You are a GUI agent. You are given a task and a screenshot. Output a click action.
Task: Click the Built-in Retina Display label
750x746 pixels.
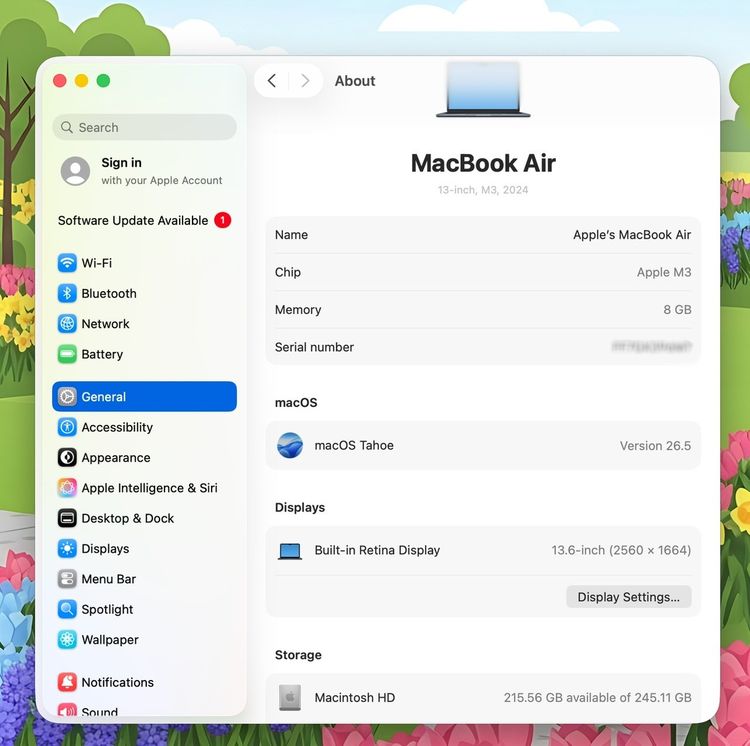pyautogui.click(x=377, y=550)
